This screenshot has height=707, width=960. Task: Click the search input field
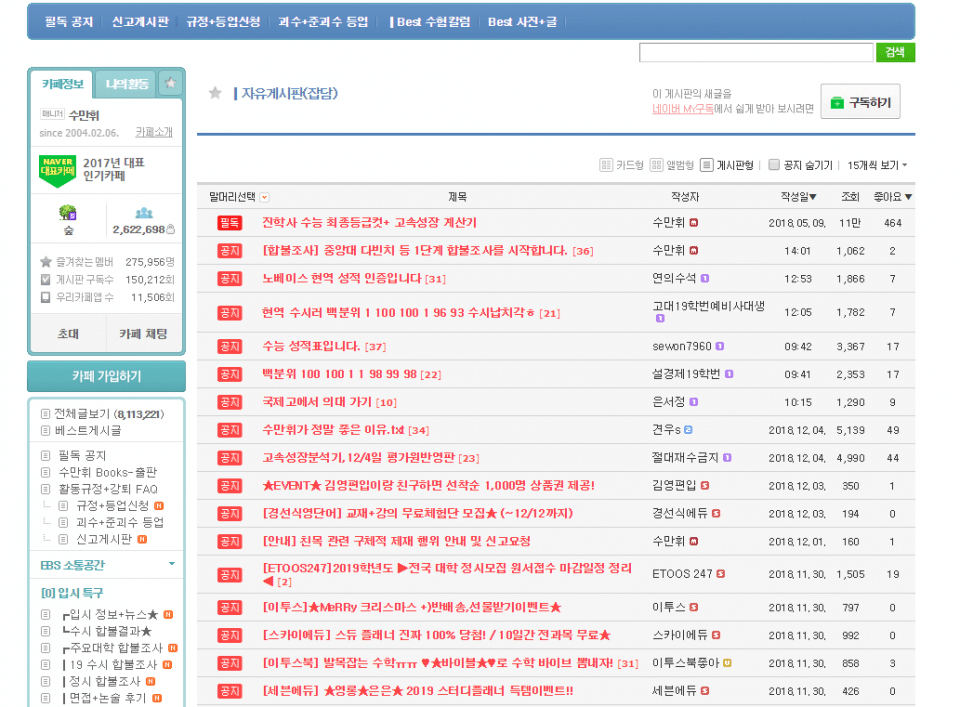click(x=756, y=53)
